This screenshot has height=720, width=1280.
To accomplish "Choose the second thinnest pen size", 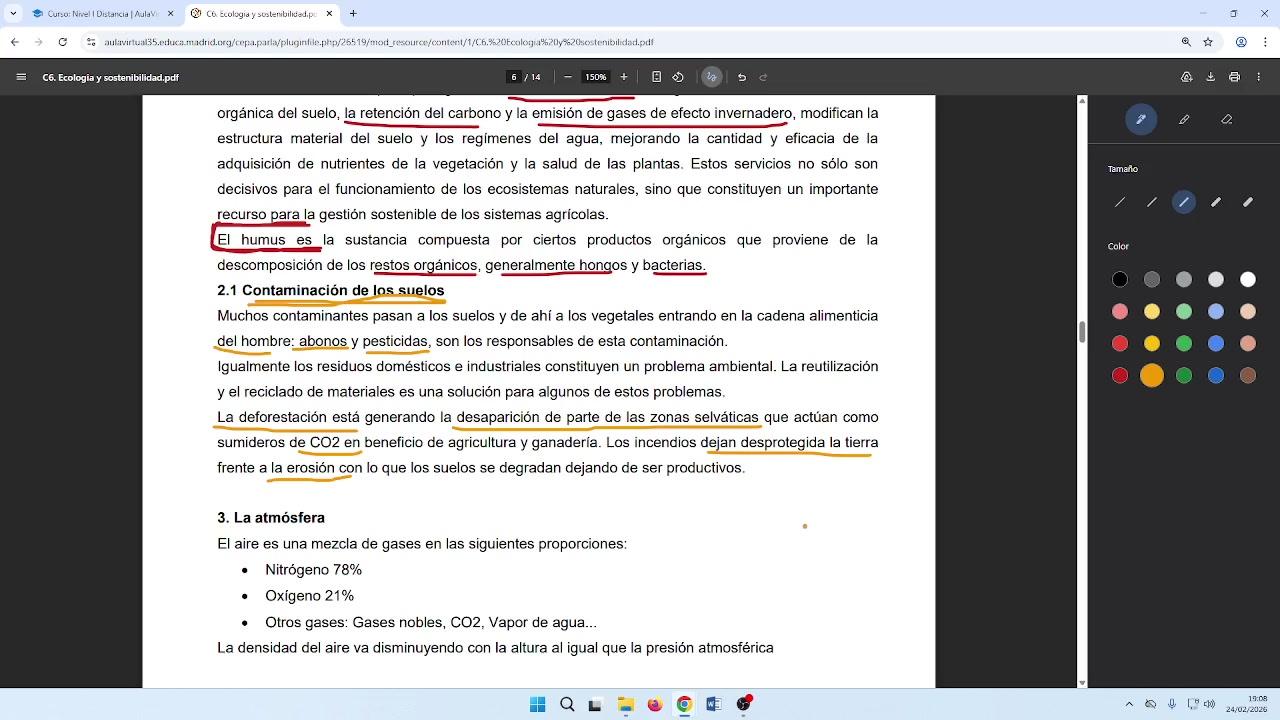I will pyautogui.click(x=1152, y=202).
